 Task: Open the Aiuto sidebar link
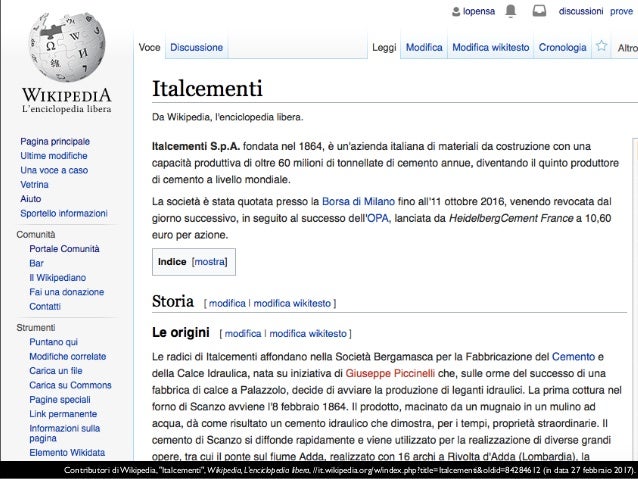point(31,199)
